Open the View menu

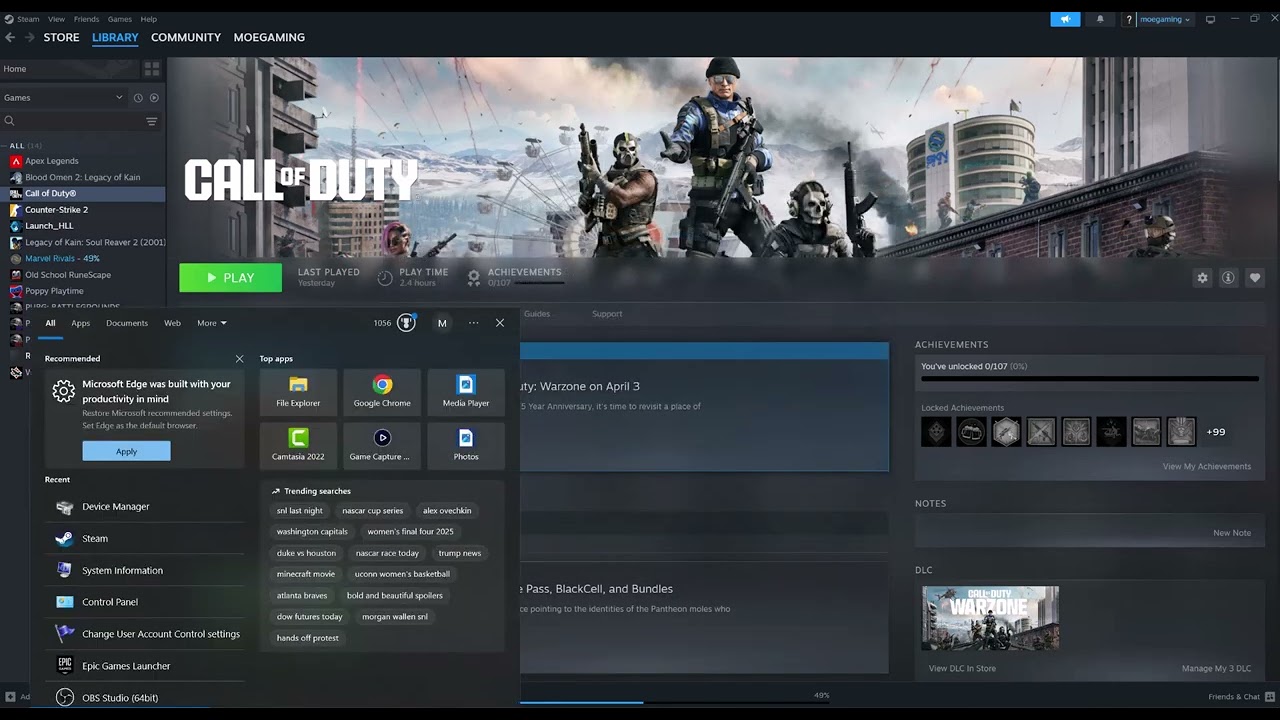(x=56, y=19)
